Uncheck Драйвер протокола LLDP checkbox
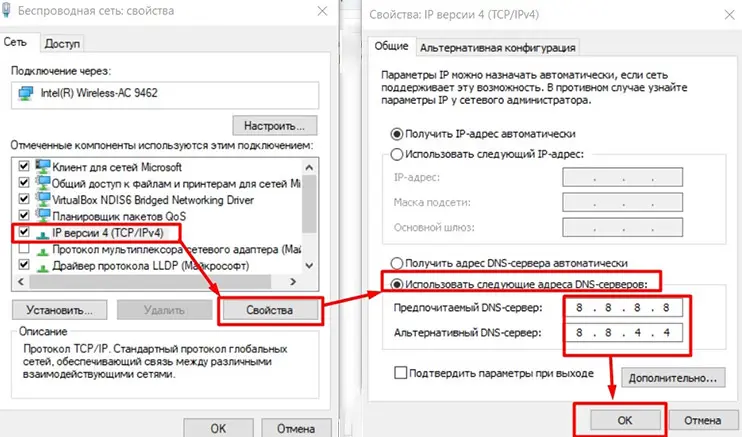This screenshot has height=437, width=742. point(24,265)
